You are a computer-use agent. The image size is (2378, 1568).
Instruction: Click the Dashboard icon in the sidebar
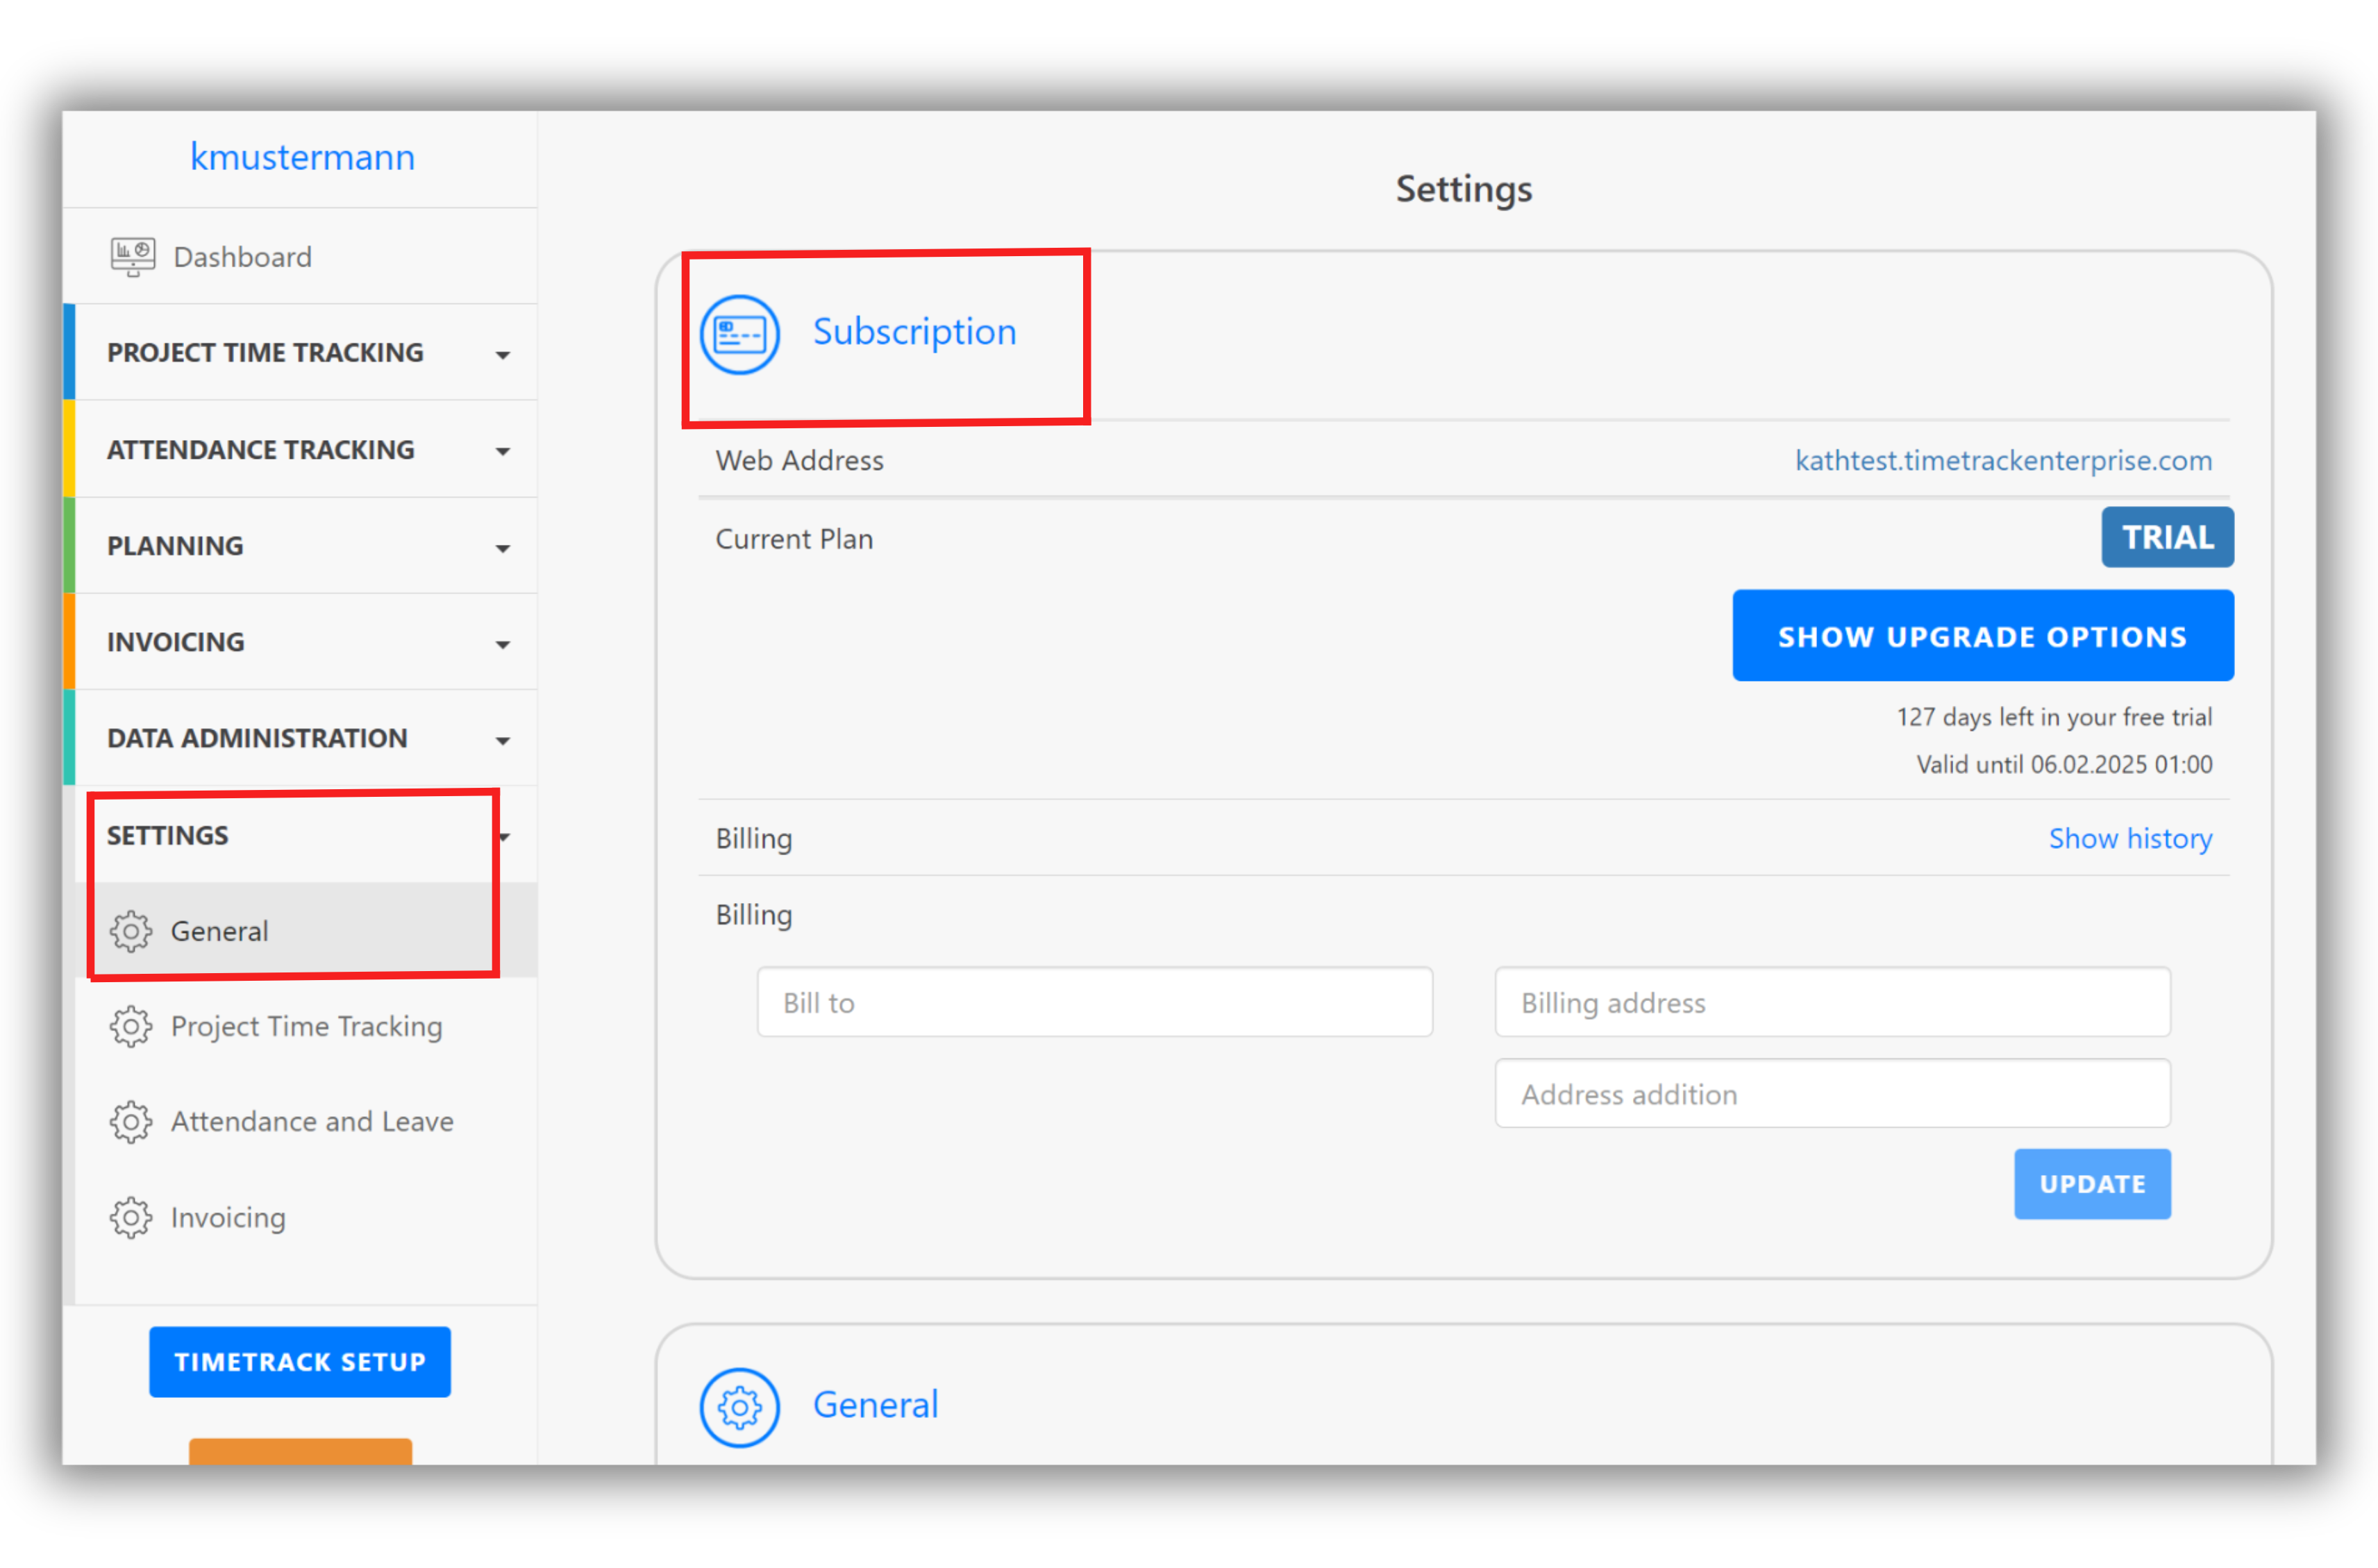[133, 256]
